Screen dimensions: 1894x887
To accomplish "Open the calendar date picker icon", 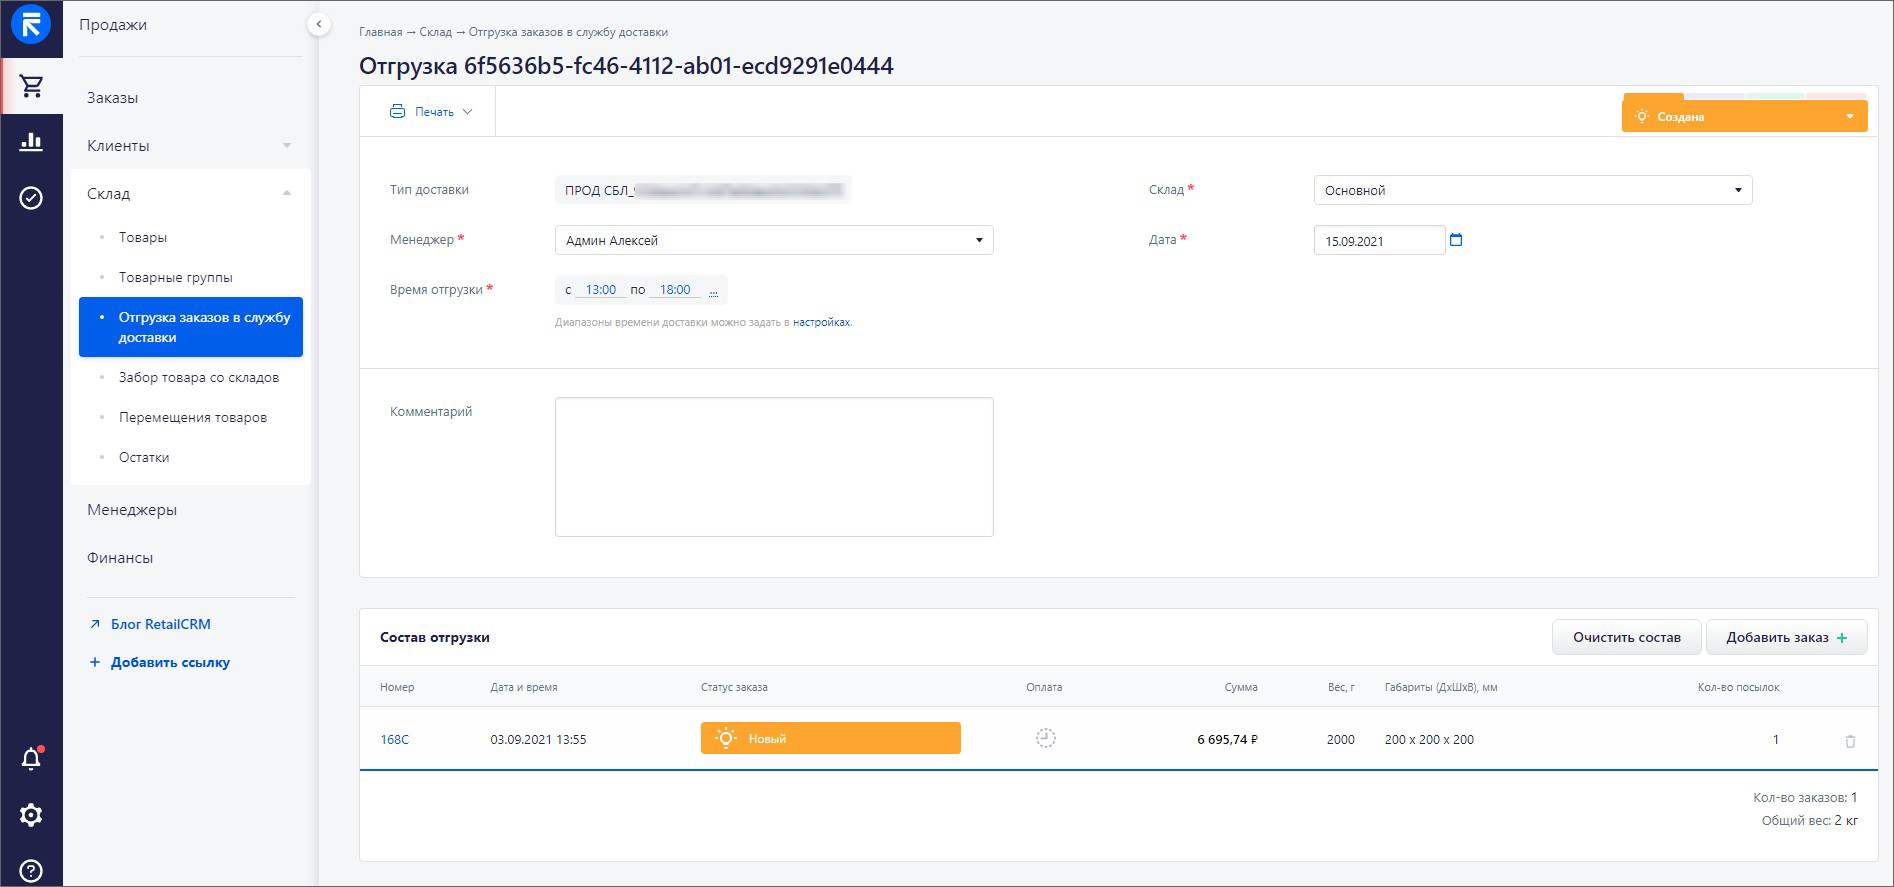I will pyautogui.click(x=1456, y=240).
